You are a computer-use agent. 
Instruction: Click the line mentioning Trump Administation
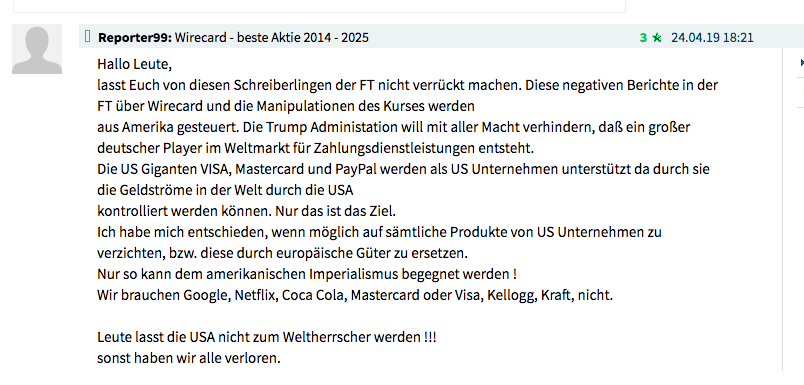tap(394, 127)
